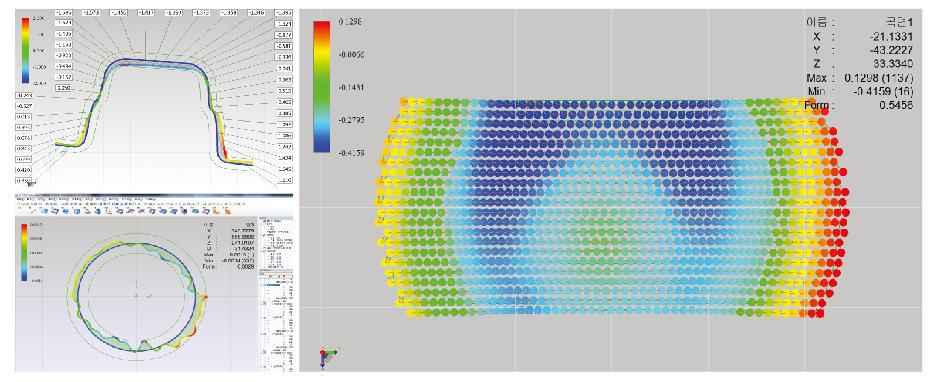
Task: Click the Max readout 0.1298 (1137)
Action: coord(879,78)
